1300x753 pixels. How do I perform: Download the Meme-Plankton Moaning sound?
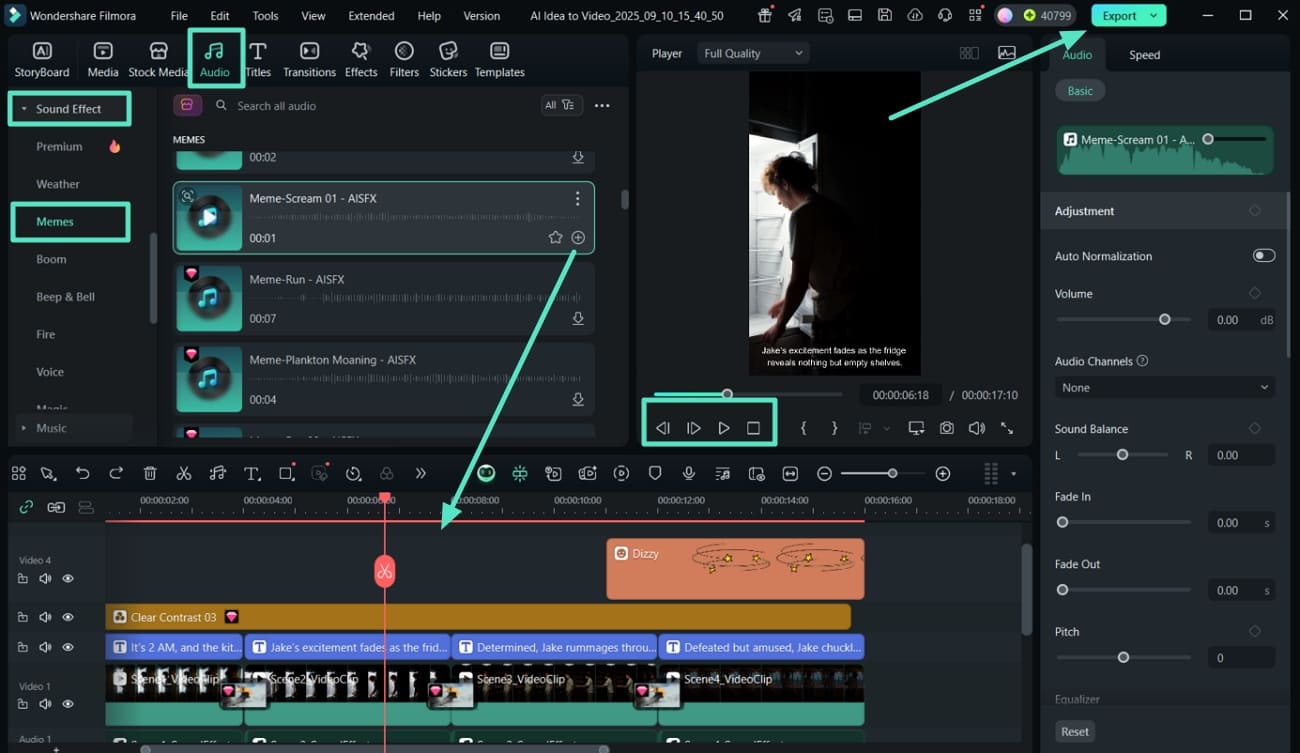(x=578, y=400)
